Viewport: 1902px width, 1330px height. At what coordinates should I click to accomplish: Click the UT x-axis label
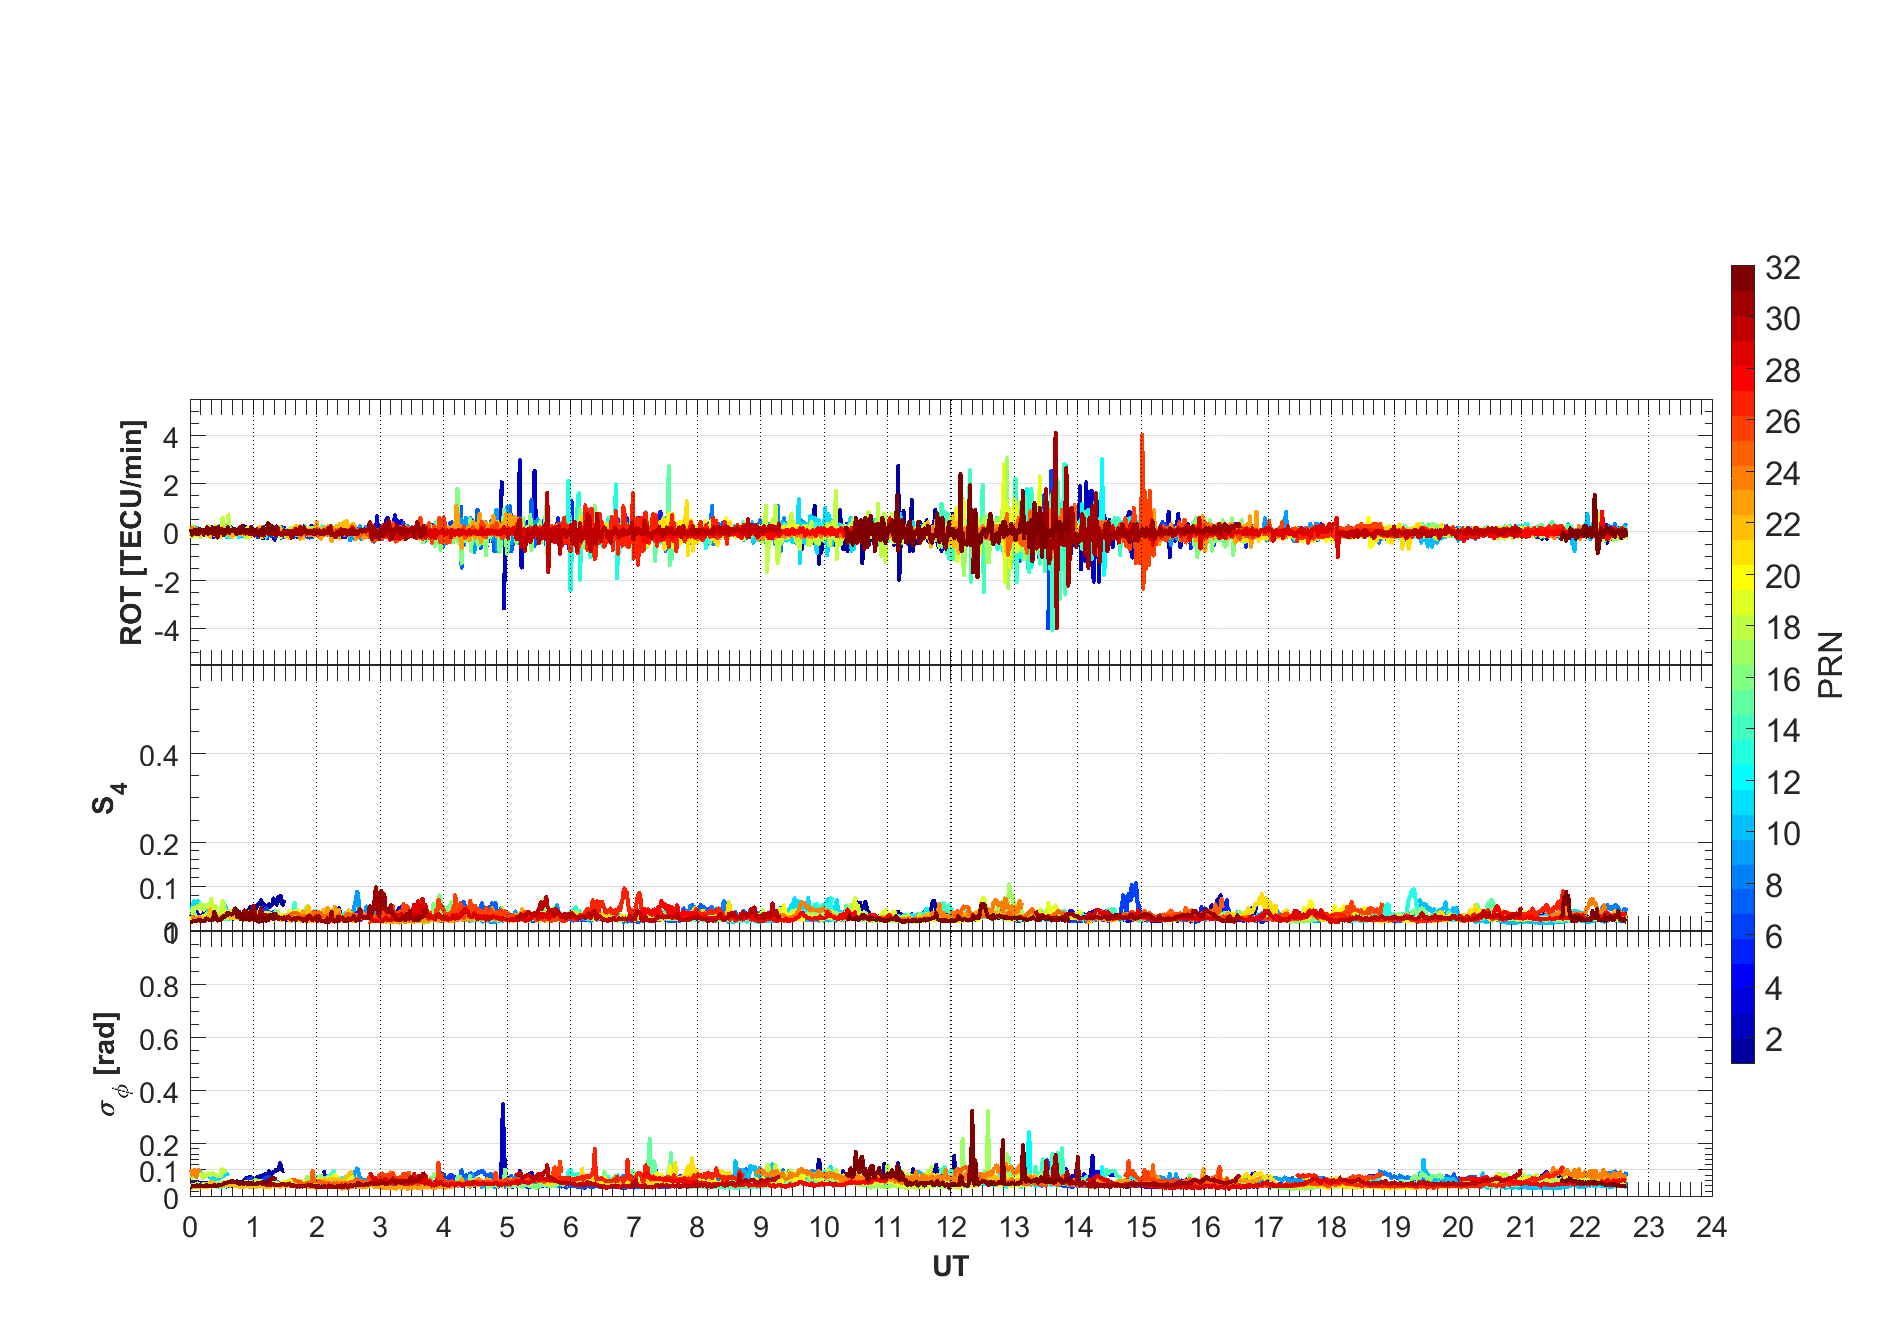950,1267
